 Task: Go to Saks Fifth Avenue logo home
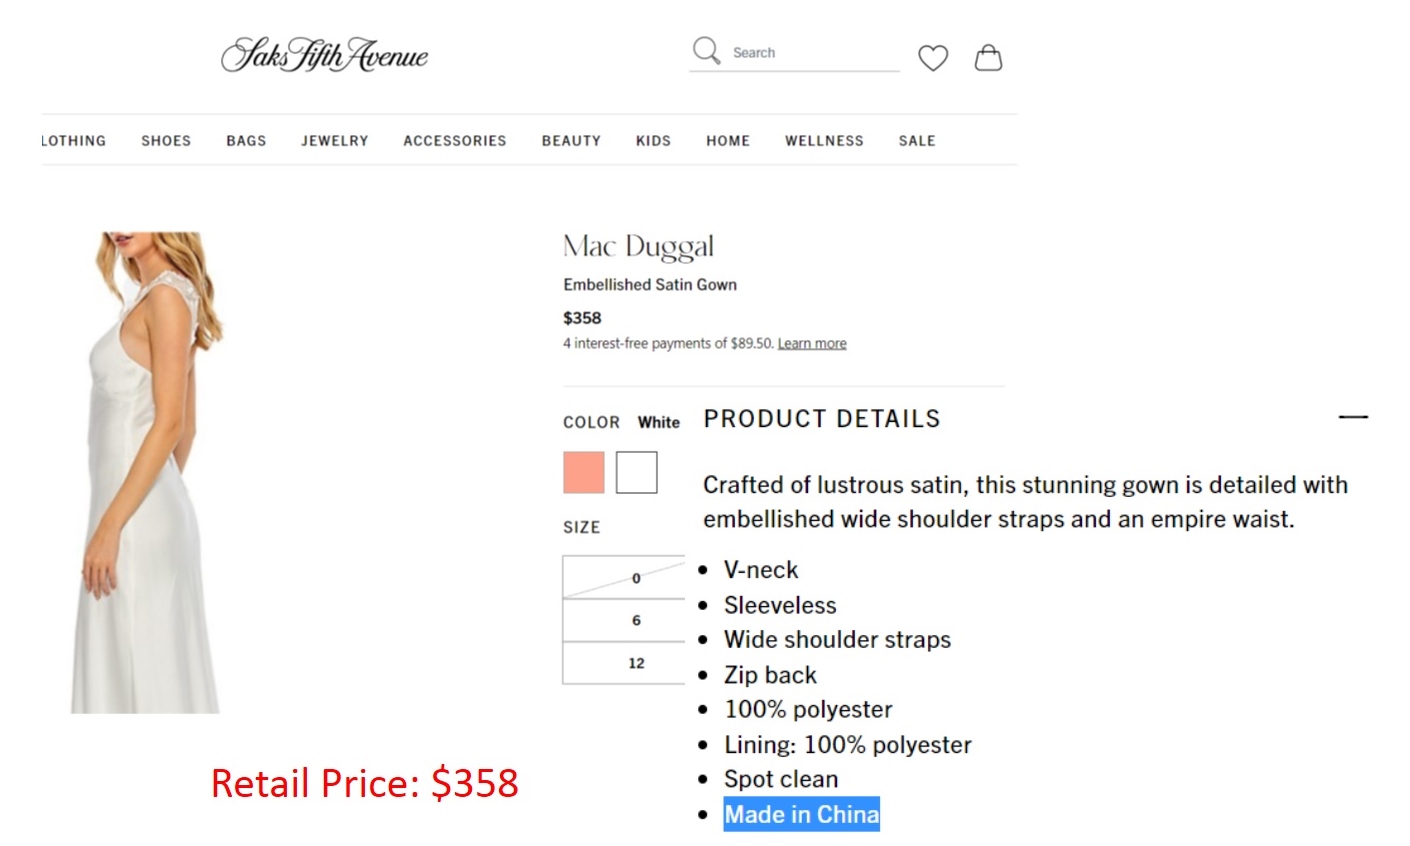pos(324,55)
